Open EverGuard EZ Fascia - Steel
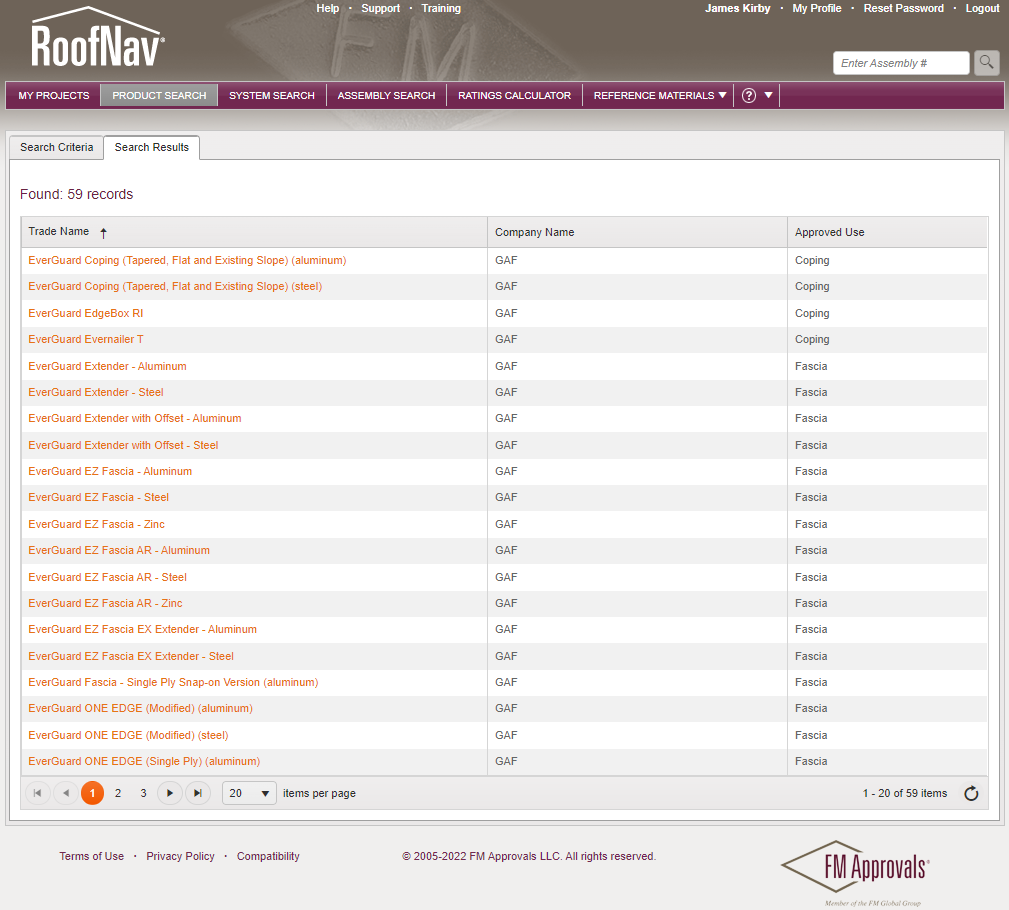1009x910 pixels. click(98, 497)
